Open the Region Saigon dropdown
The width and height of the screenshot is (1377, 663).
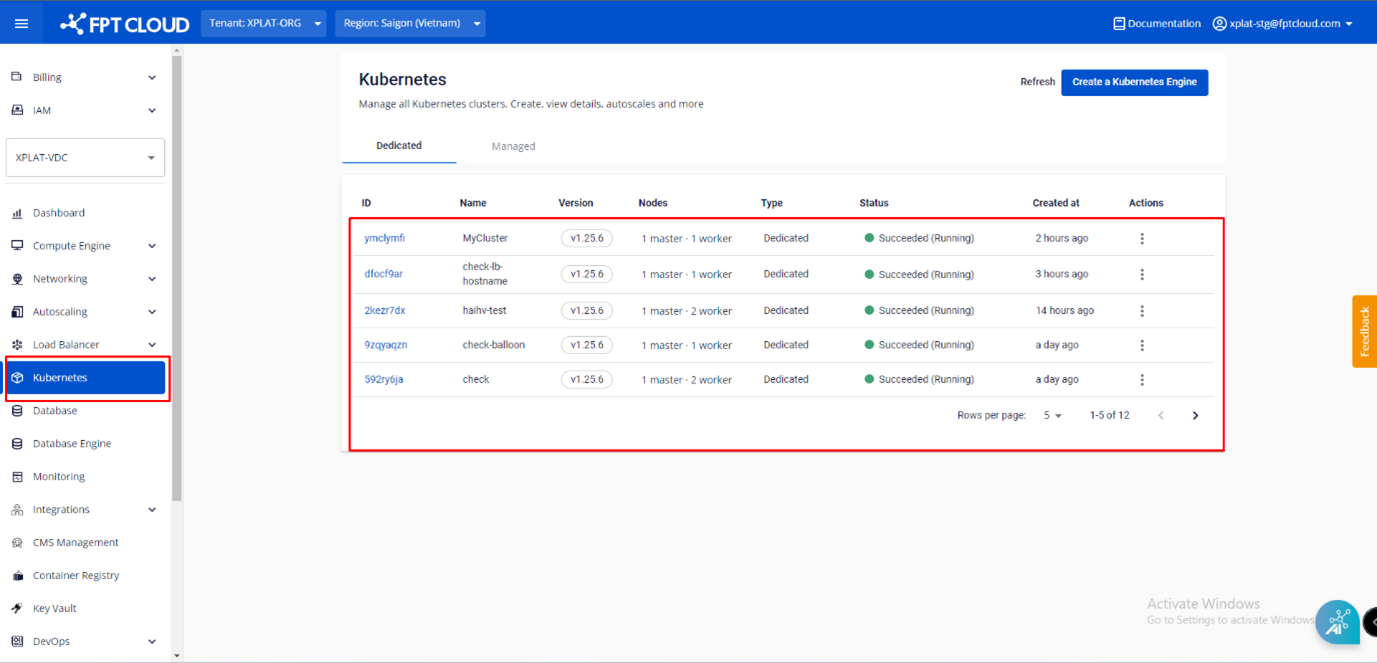pos(410,23)
